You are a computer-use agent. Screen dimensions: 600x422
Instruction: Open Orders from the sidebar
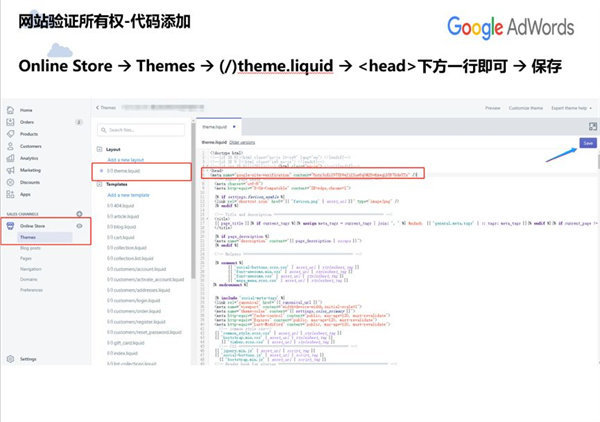tap(10, 122)
